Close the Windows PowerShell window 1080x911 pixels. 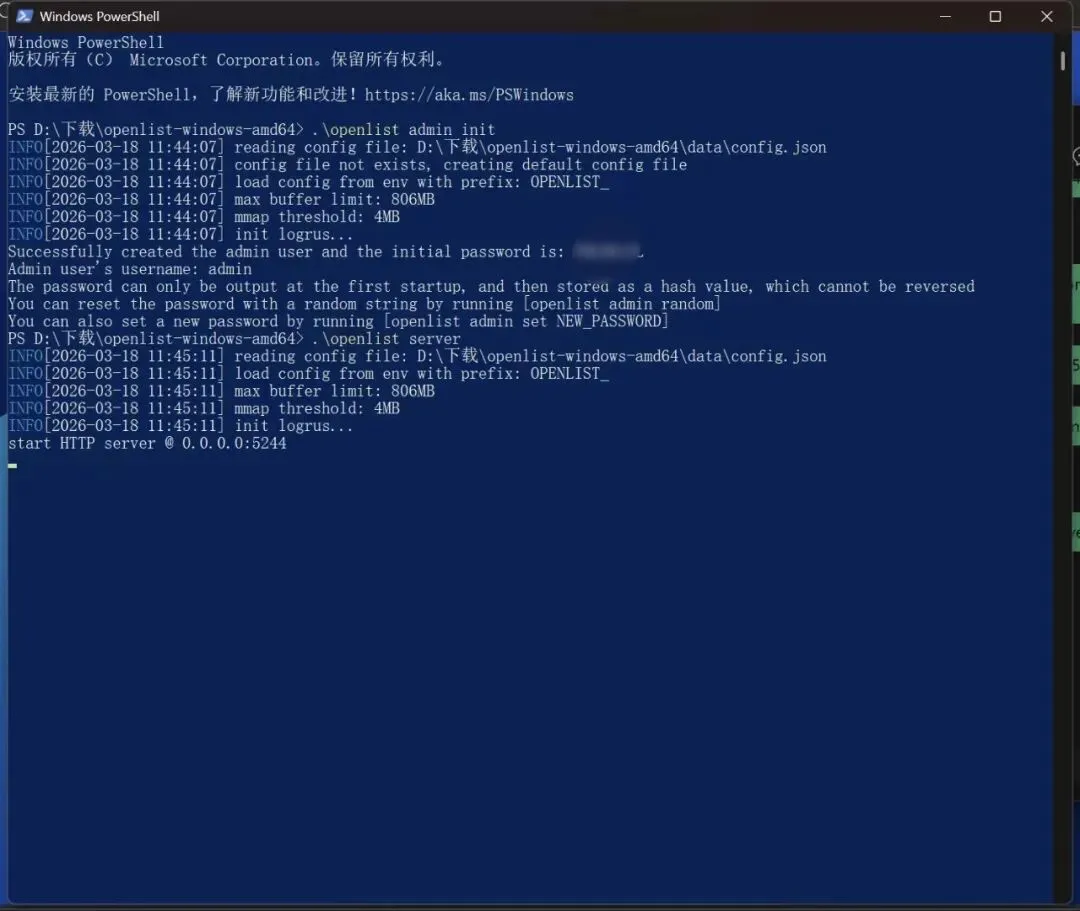[1046, 16]
